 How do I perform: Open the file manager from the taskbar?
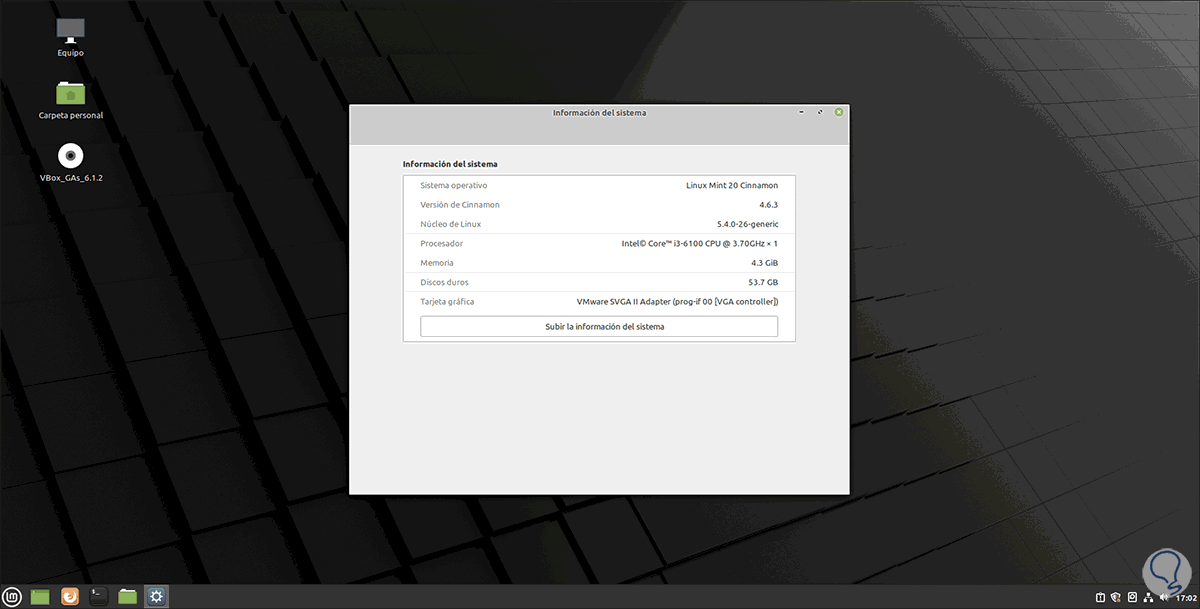click(126, 596)
